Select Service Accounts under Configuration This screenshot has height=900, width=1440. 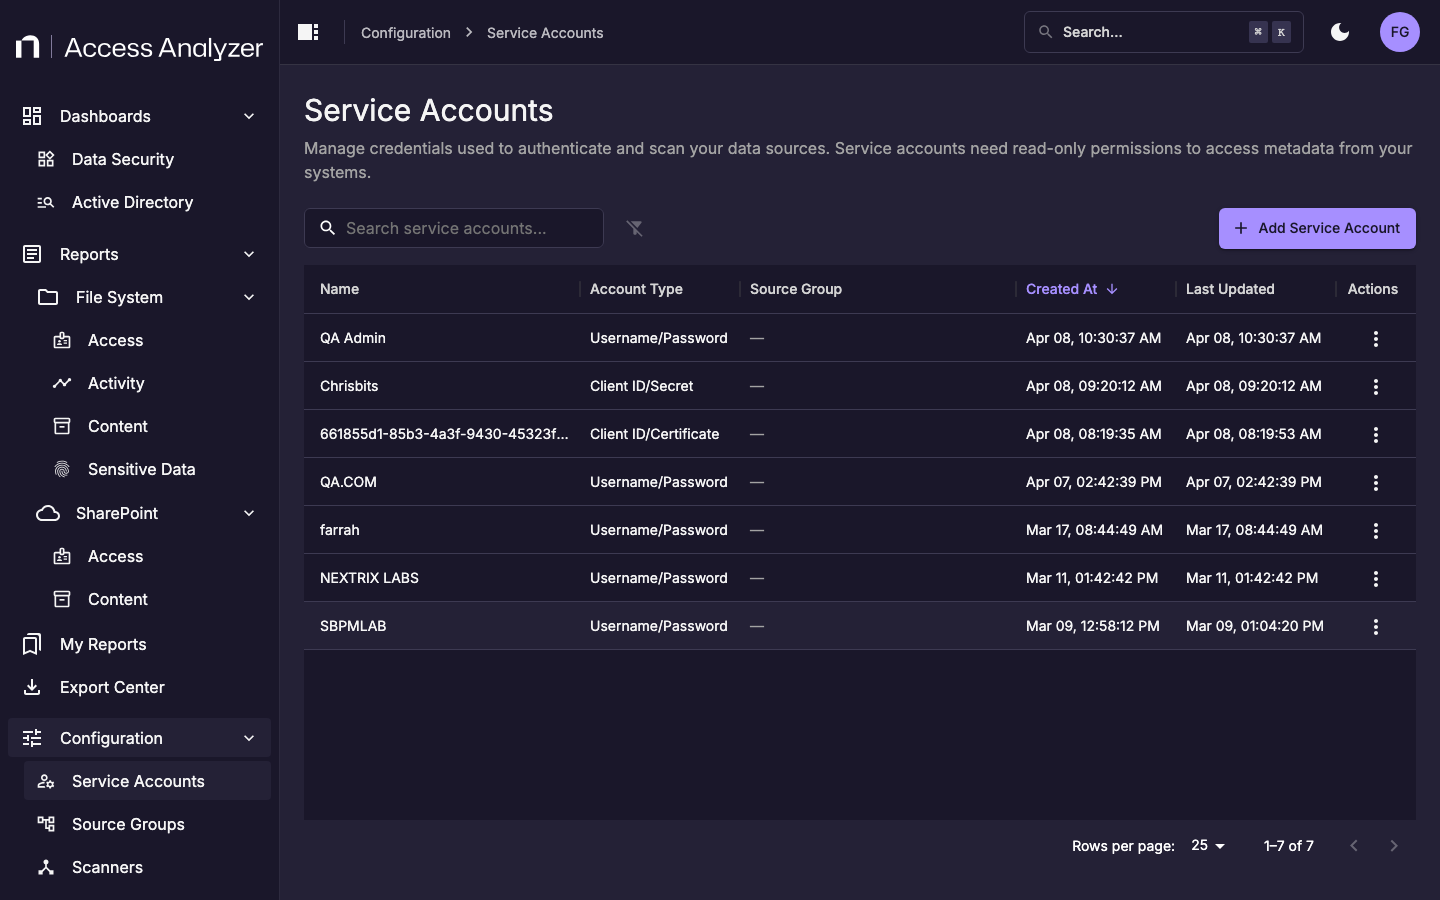pos(137,781)
